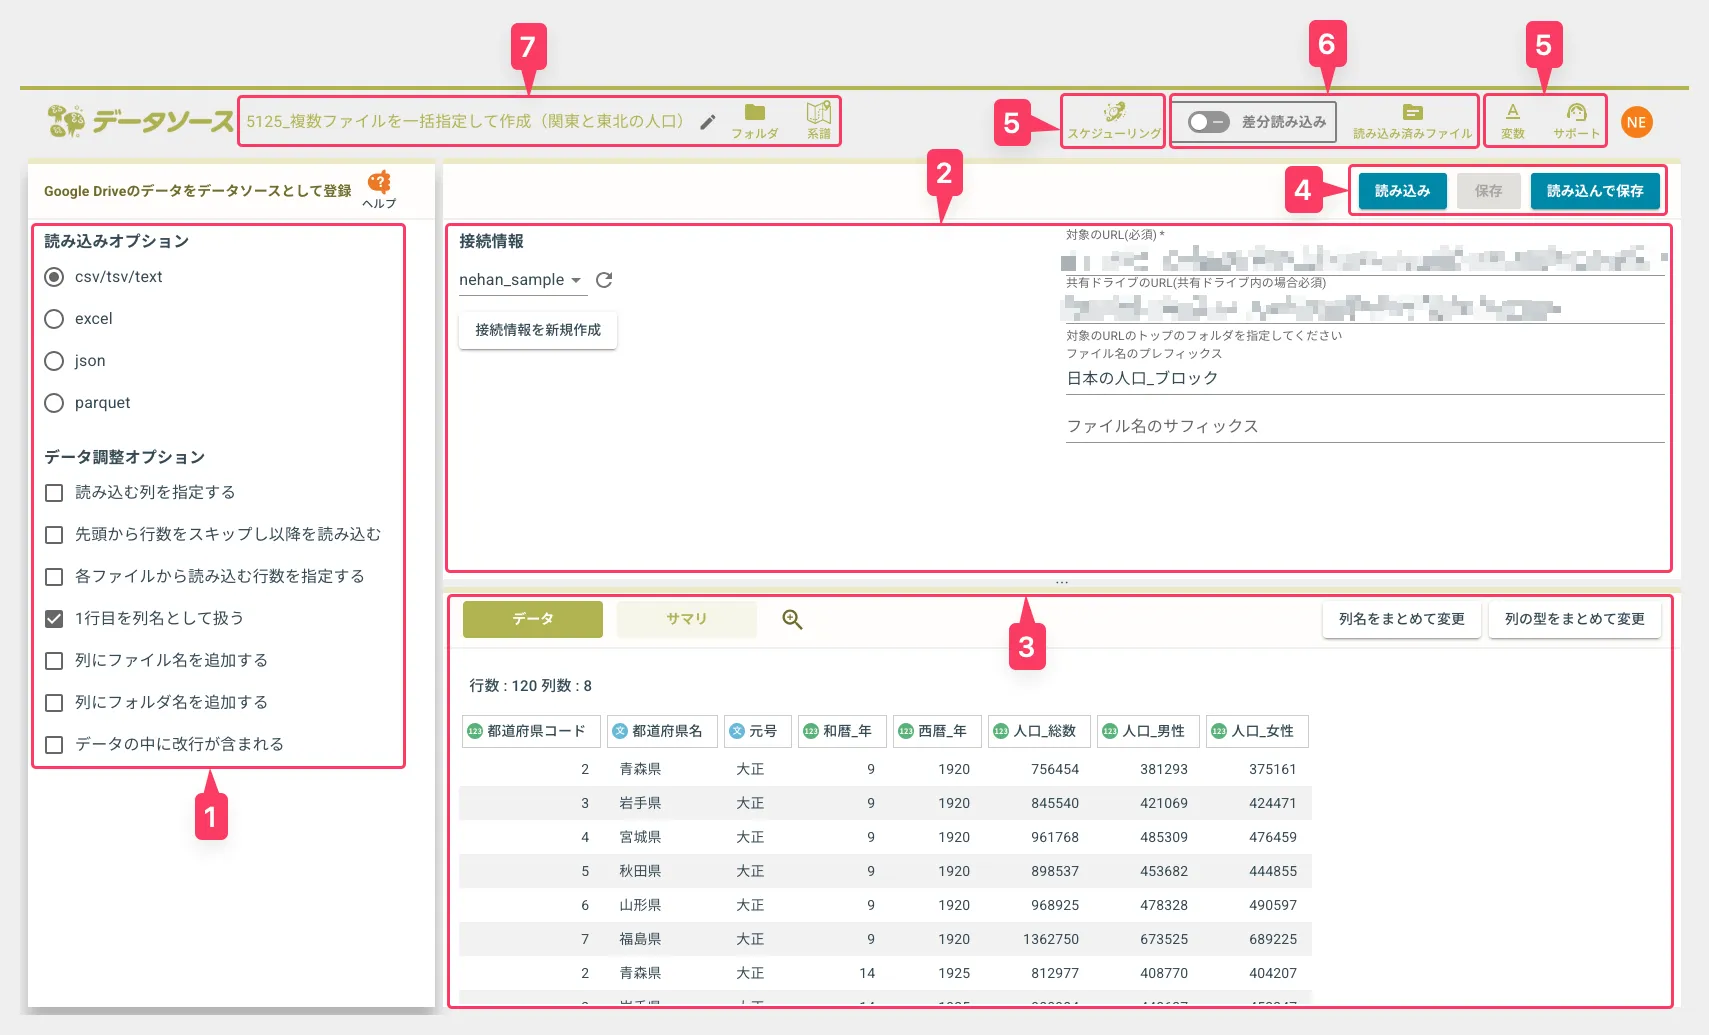Screen dimensions: 1709x1035
Task: Enable 列にファイル名を追加する checkbox
Action: (x=54, y=661)
